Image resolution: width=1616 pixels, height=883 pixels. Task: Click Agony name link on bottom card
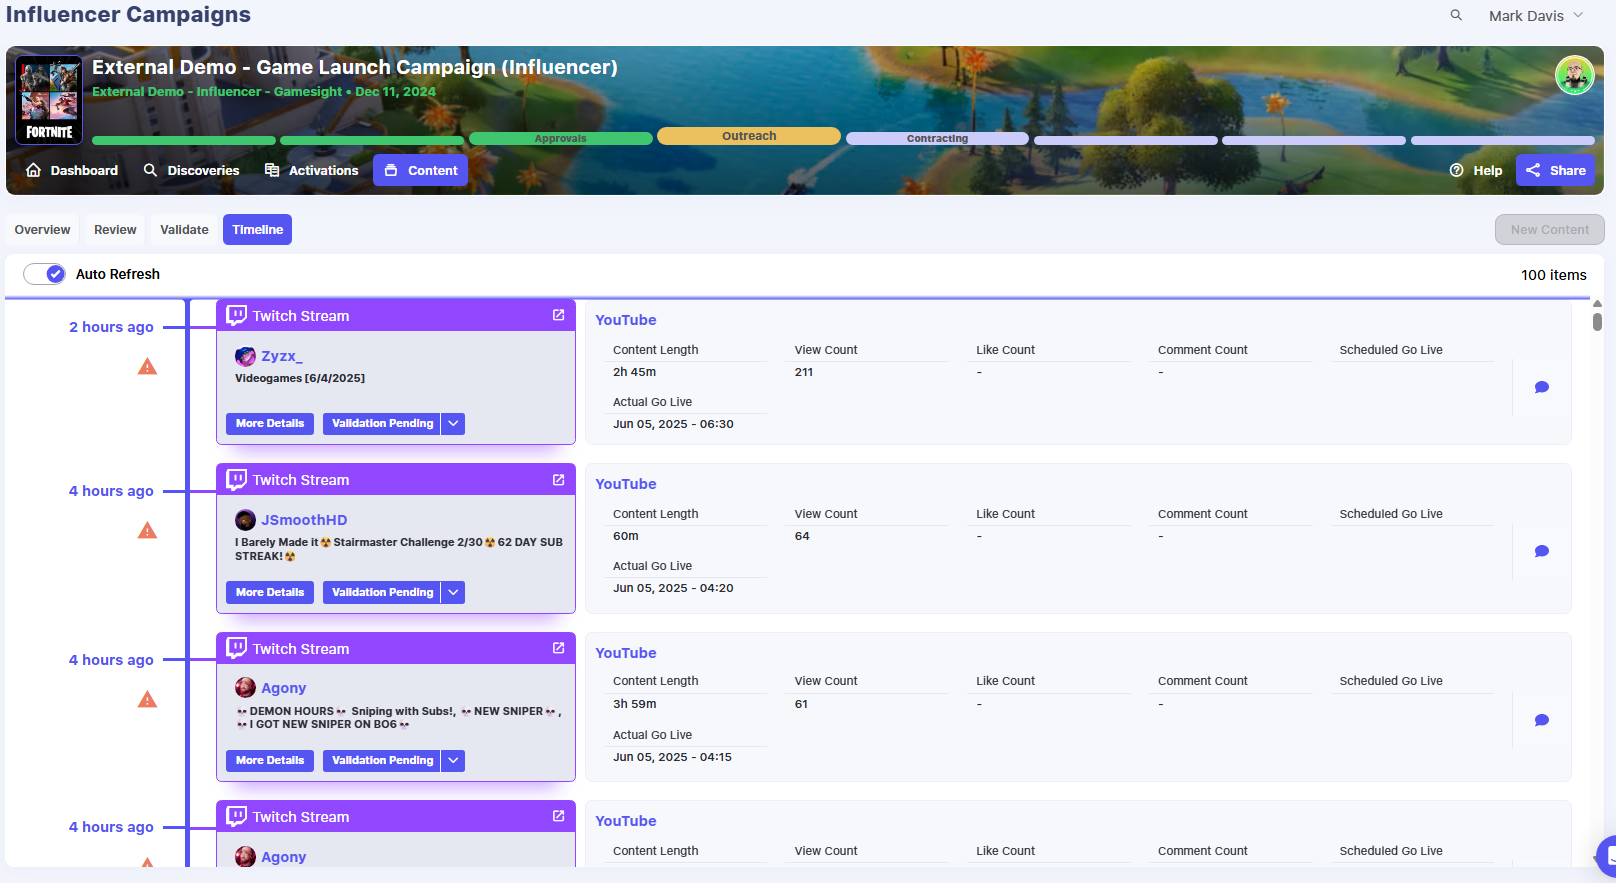point(283,857)
